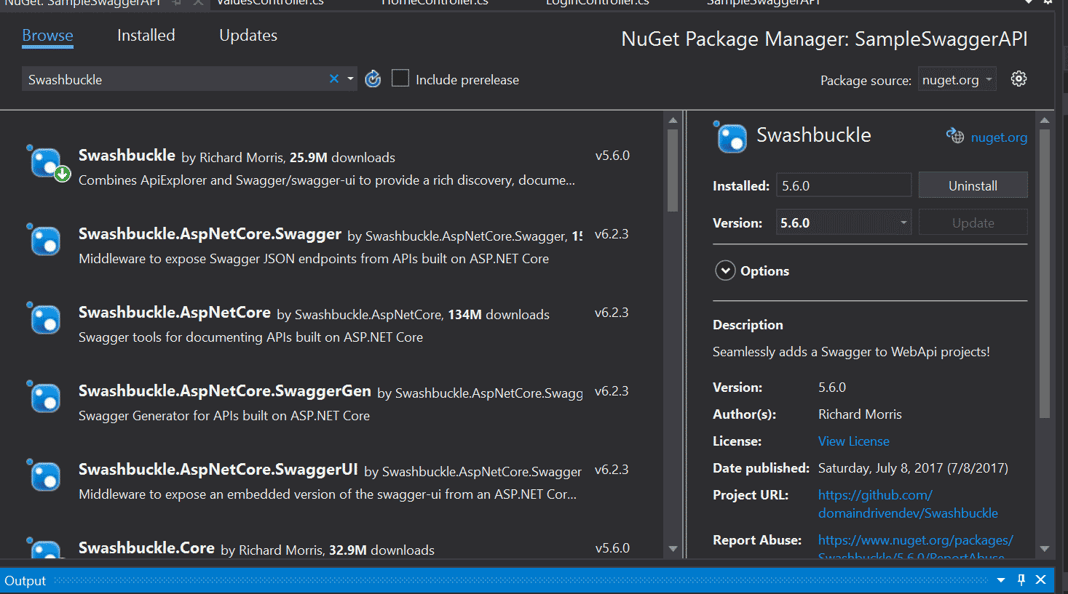The width and height of the screenshot is (1068, 594).
Task: Select the Swashbuckle.AspNetCore.SwaggerGen package icon
Action: (44, 397)
